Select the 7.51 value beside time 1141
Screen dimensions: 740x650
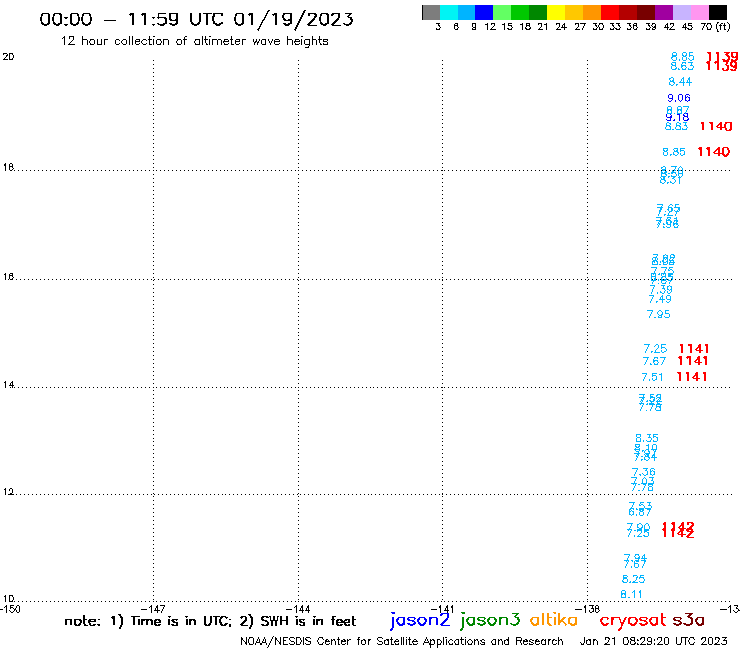coord(652,377)
